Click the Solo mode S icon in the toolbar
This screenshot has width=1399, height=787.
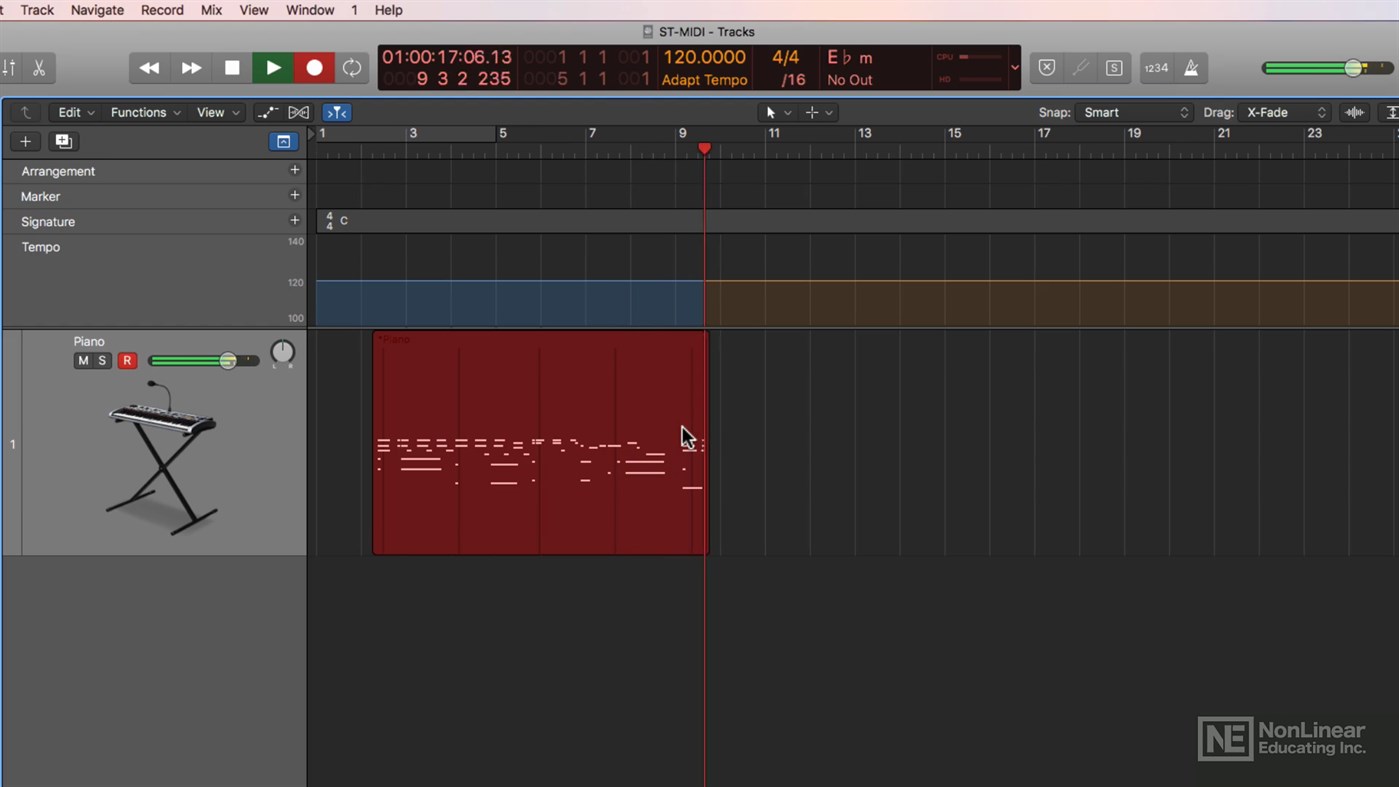coord(1113,67)
